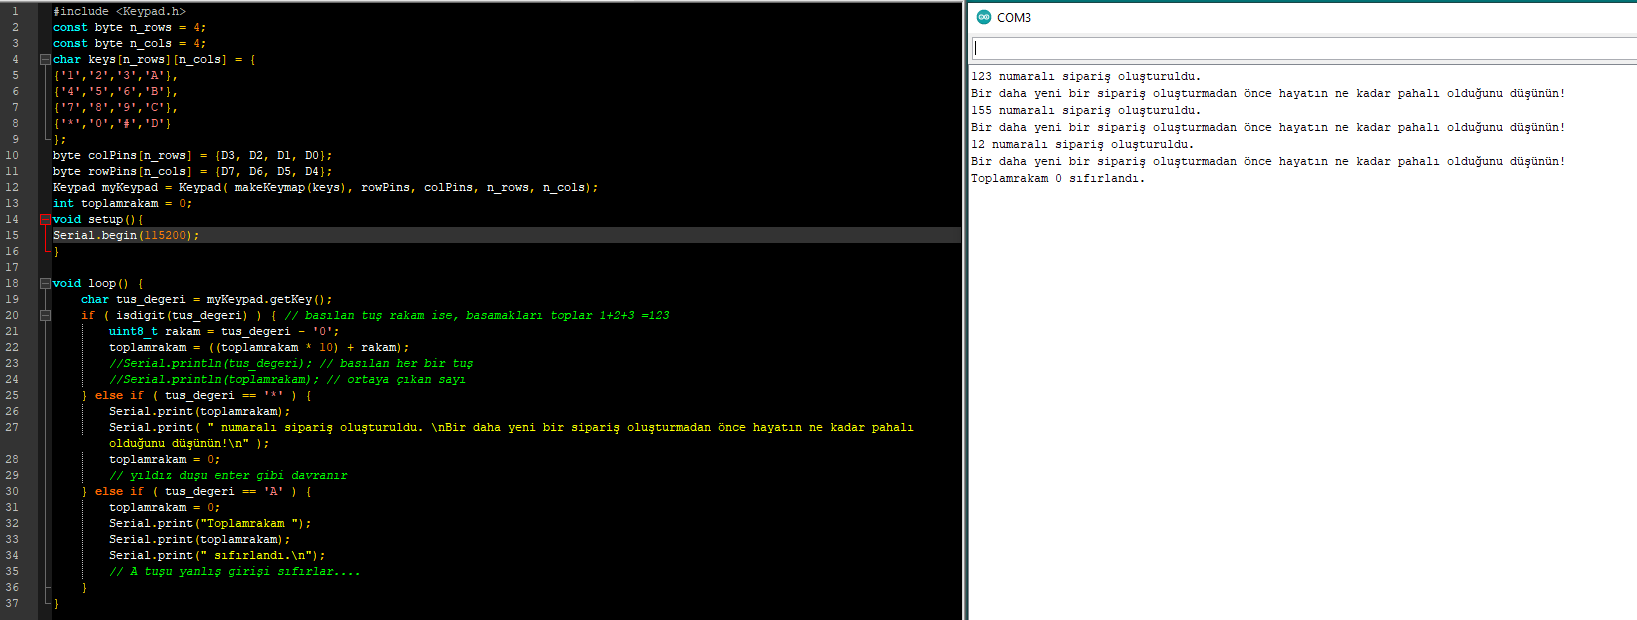Click "Toplamrakam 0 sıfırlandı" output line
Screen dimensions: 1637x620
[1057, 179]
